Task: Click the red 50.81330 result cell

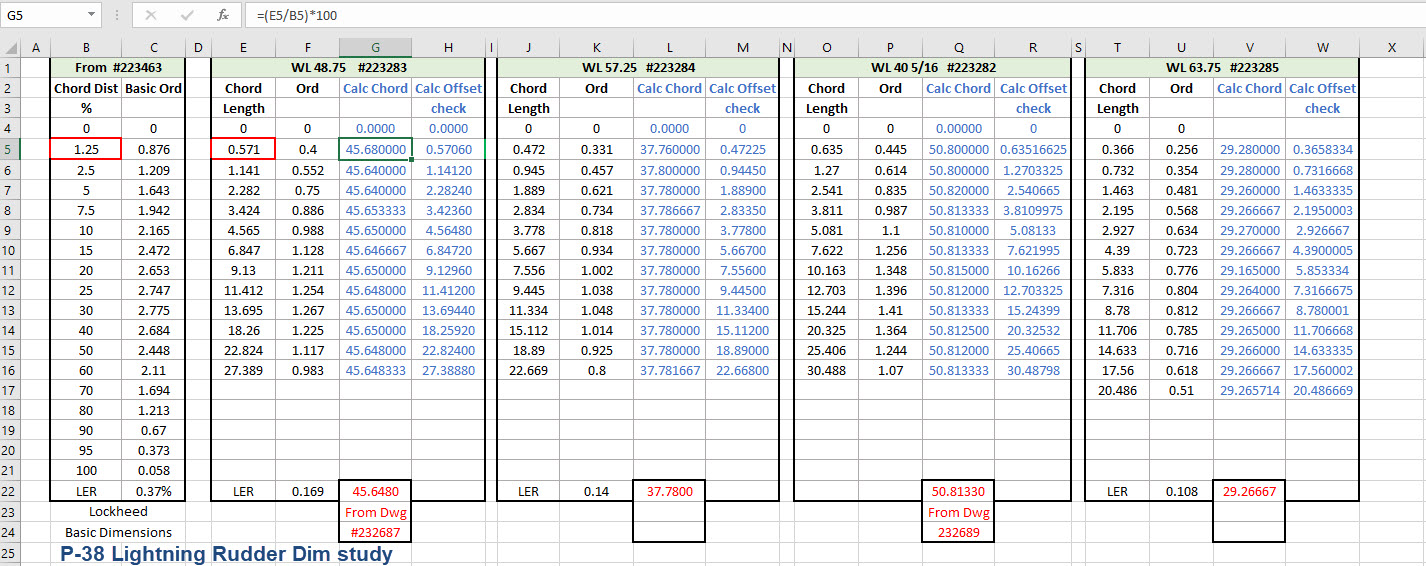Action: click(958, 491)
